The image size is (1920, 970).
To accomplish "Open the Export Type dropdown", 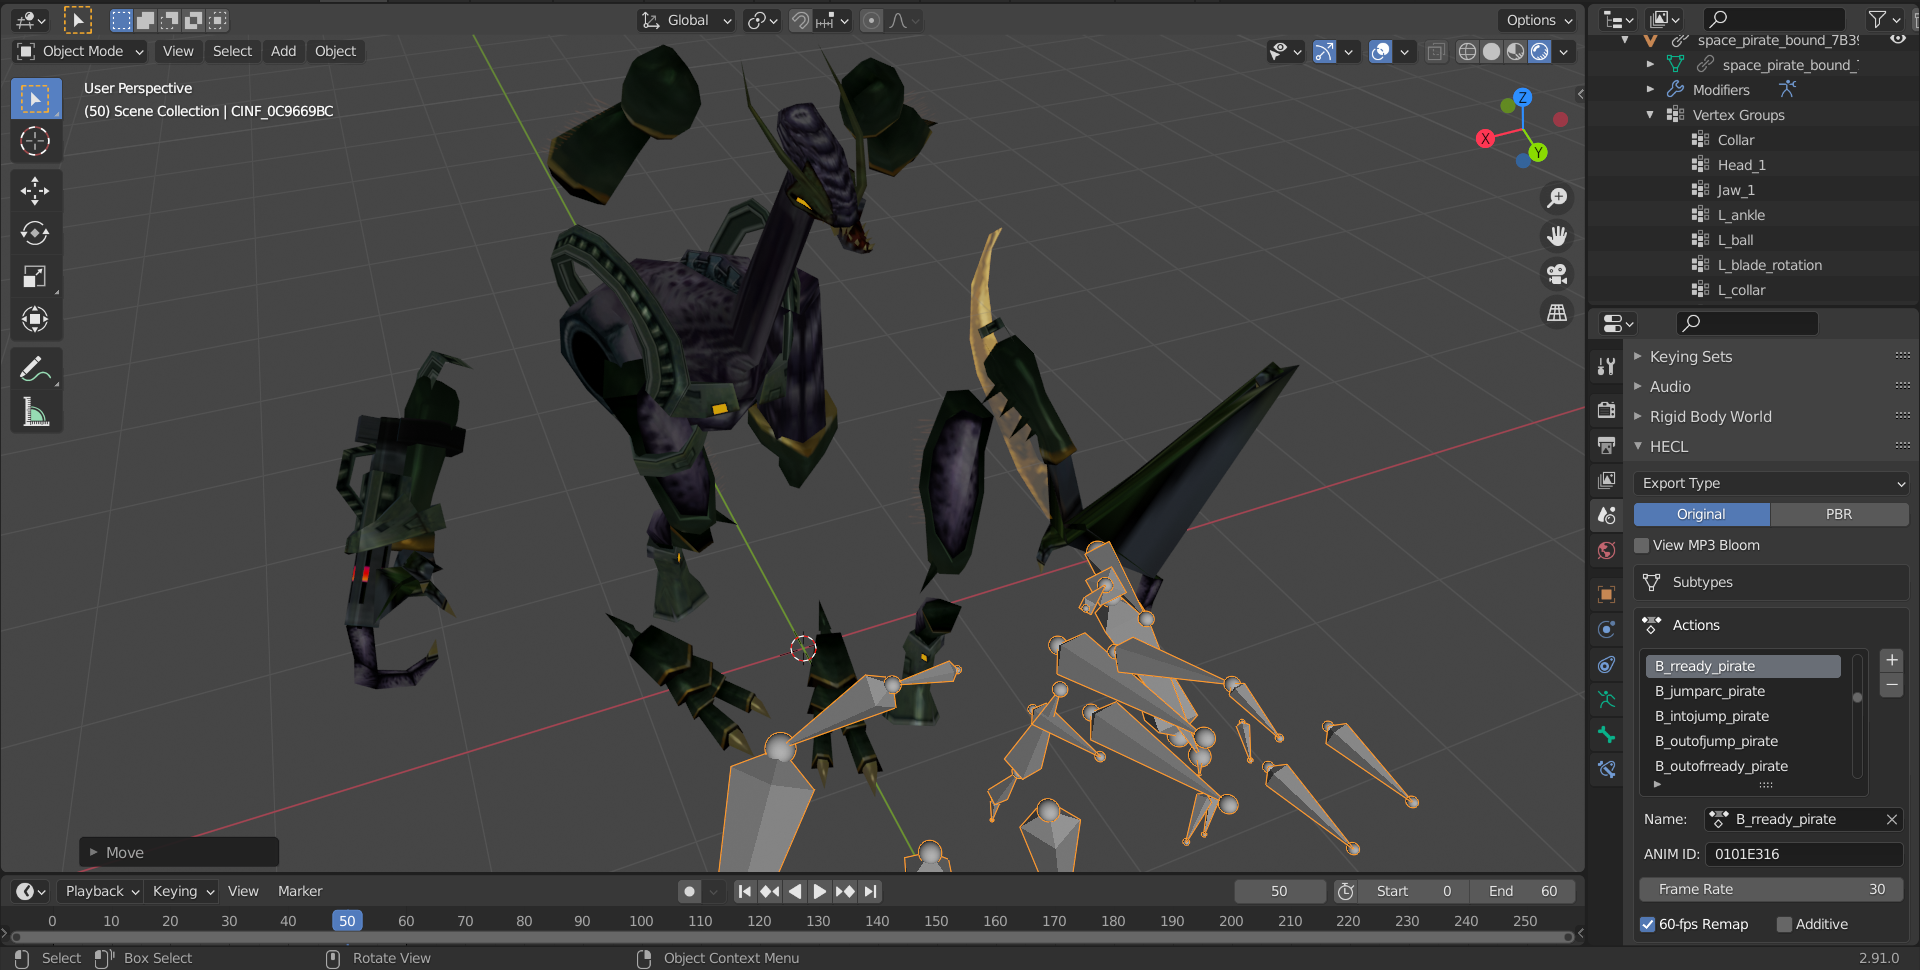I will (x=1771, y=483).
